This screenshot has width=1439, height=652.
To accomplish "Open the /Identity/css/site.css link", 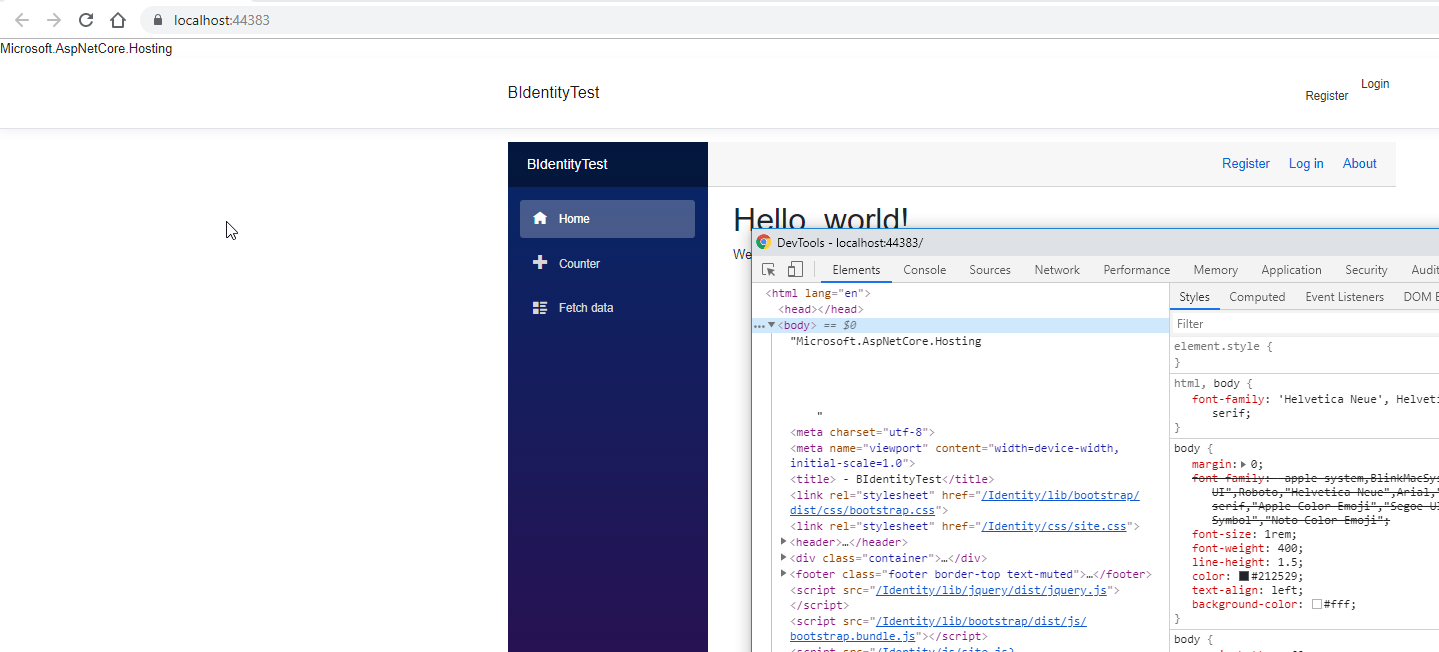I will coord(1054,526).
